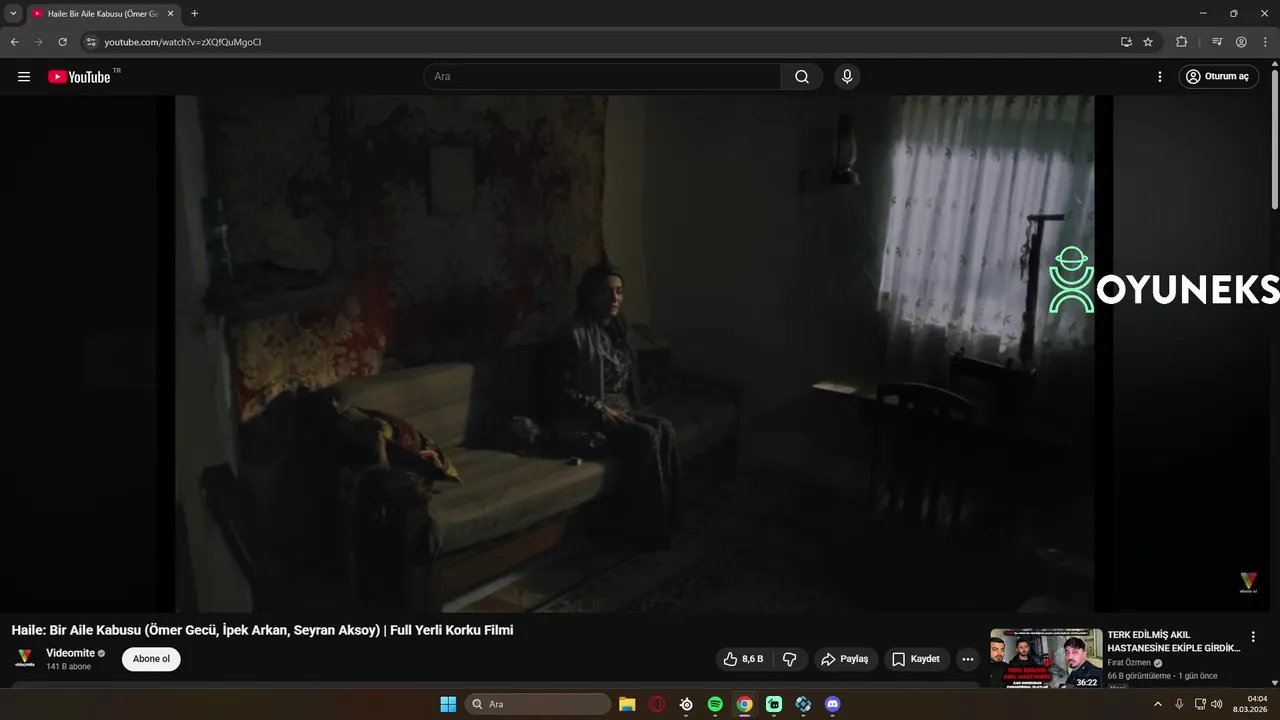Screen dimensions: 1280x720
Task: Open media controls icon in Chrome toolbar
Action: click(x=1217, y=42)
